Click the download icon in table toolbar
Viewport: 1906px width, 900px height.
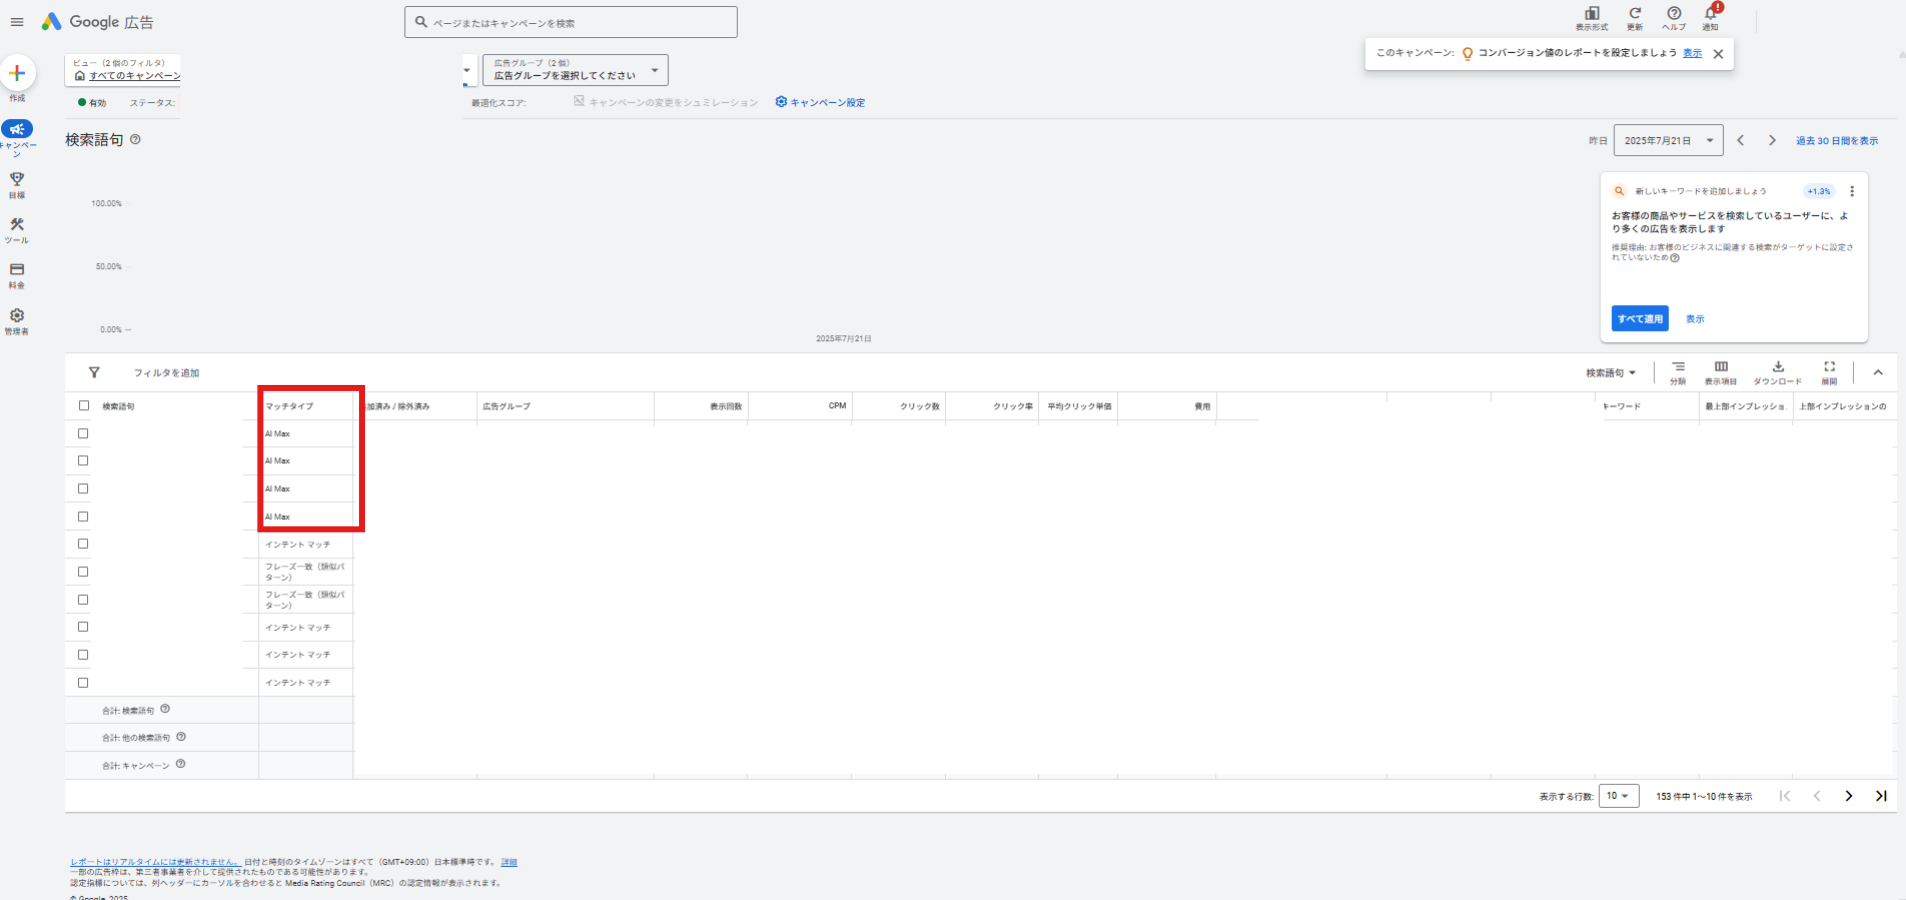1778,367
